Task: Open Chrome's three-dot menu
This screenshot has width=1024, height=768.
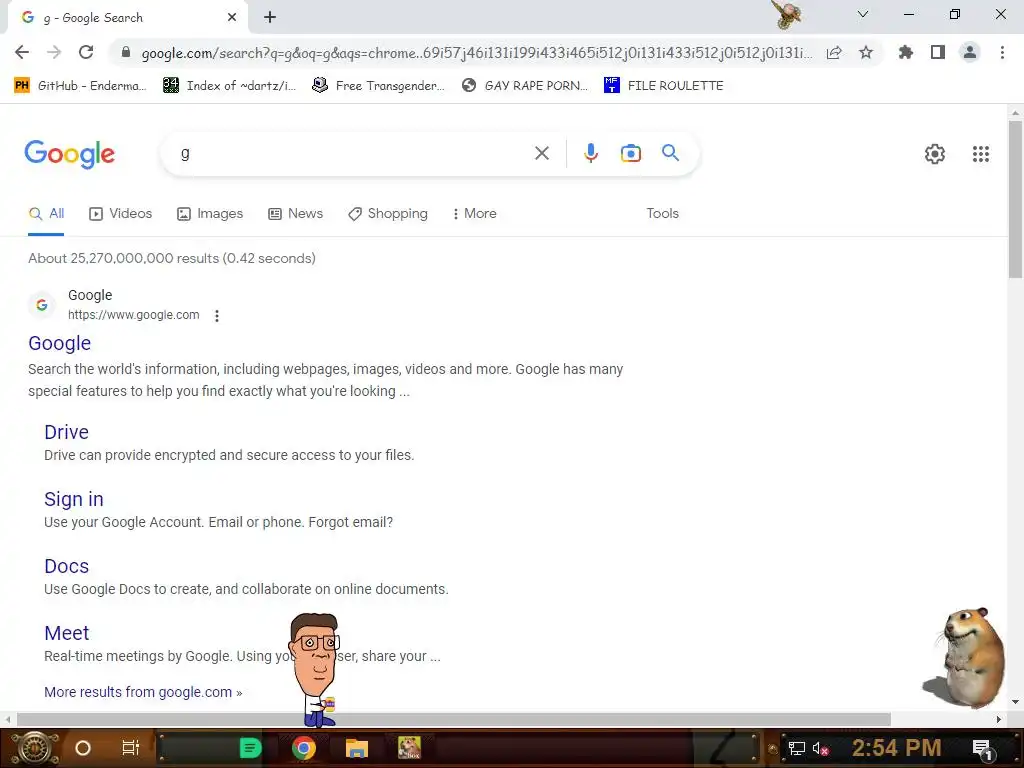Action: pos(1002,52)
